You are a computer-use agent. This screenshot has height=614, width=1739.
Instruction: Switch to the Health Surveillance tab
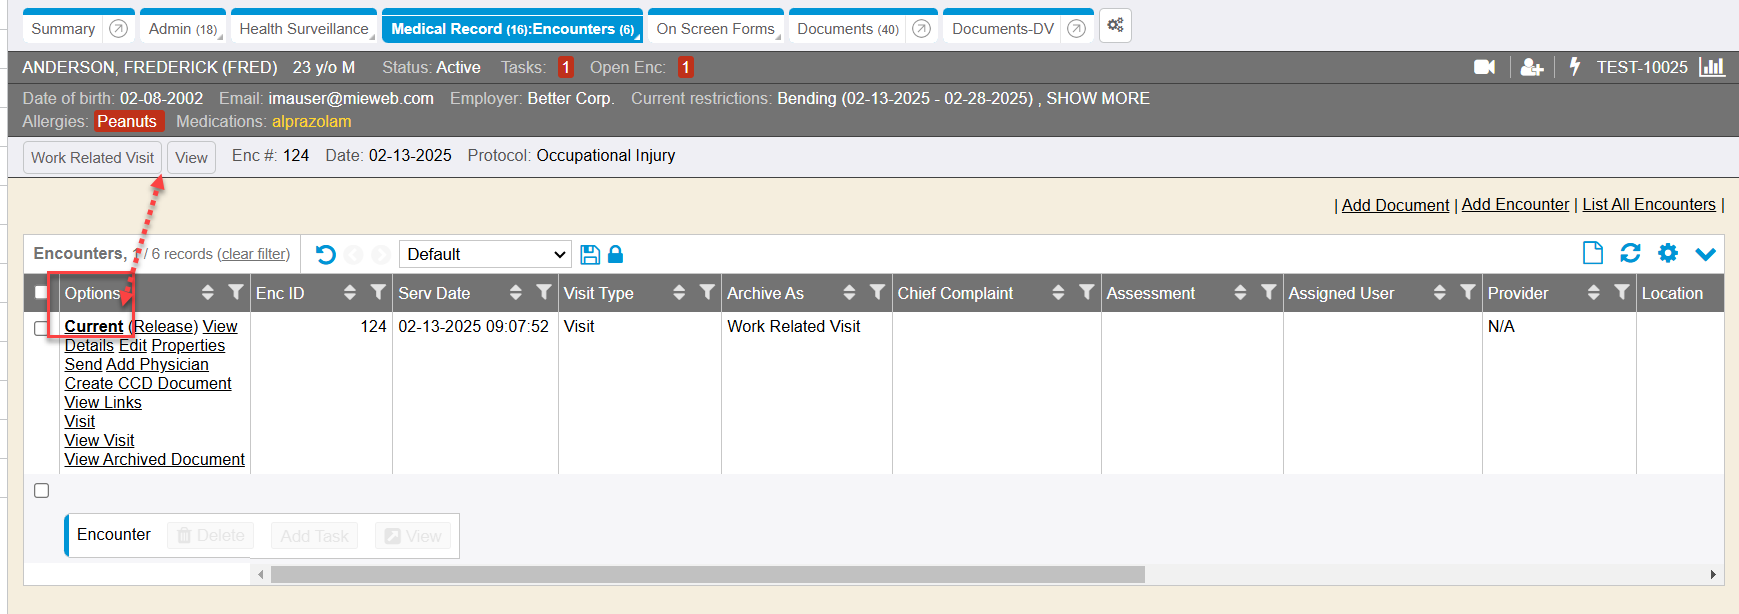click(303, 29)
